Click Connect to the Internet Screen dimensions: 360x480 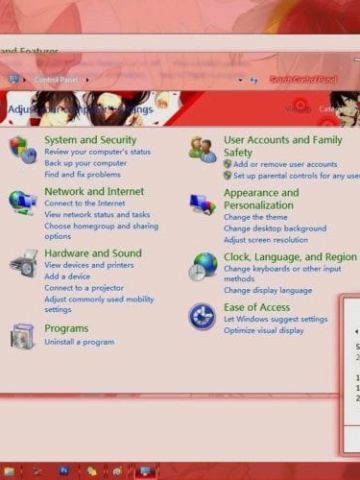85,203
